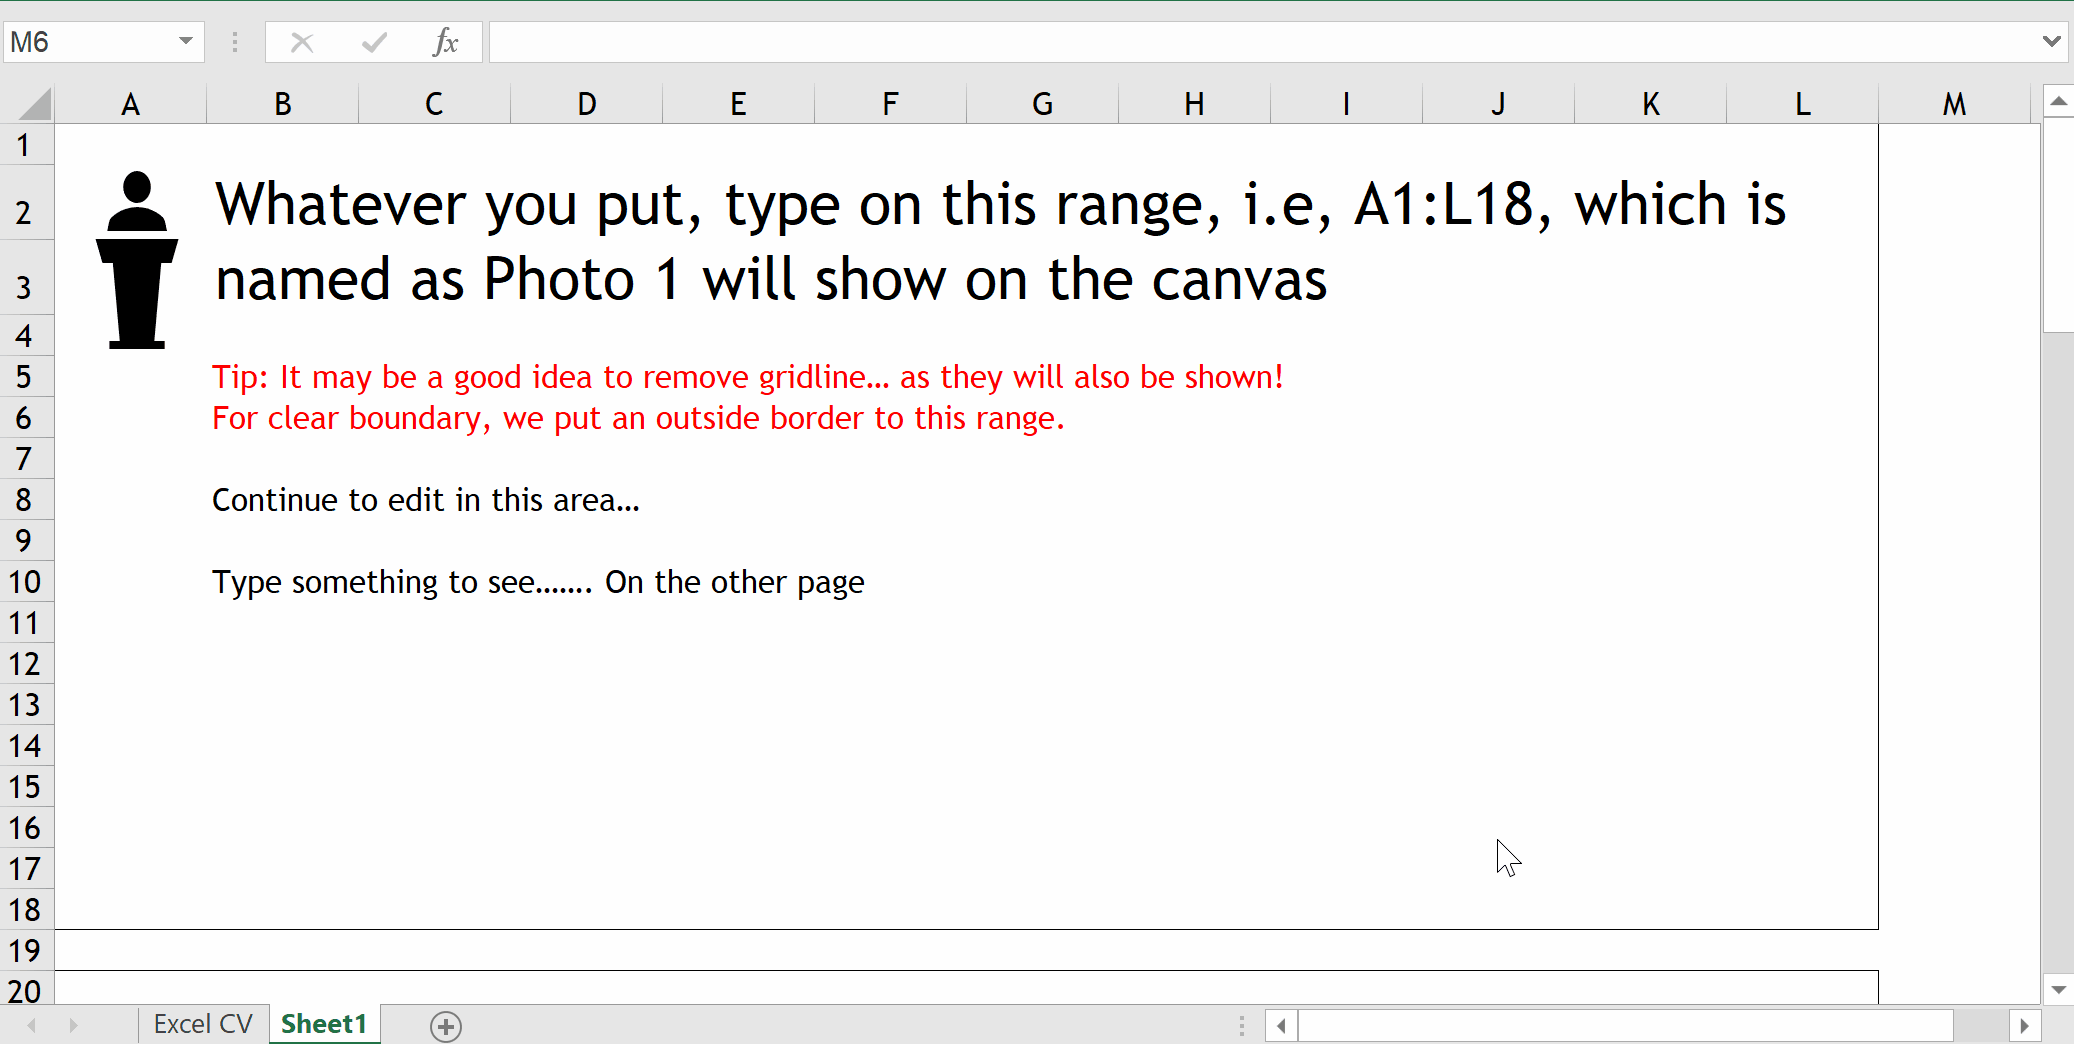Click the next sheet navigation arrow

[x=73, y=1025]
